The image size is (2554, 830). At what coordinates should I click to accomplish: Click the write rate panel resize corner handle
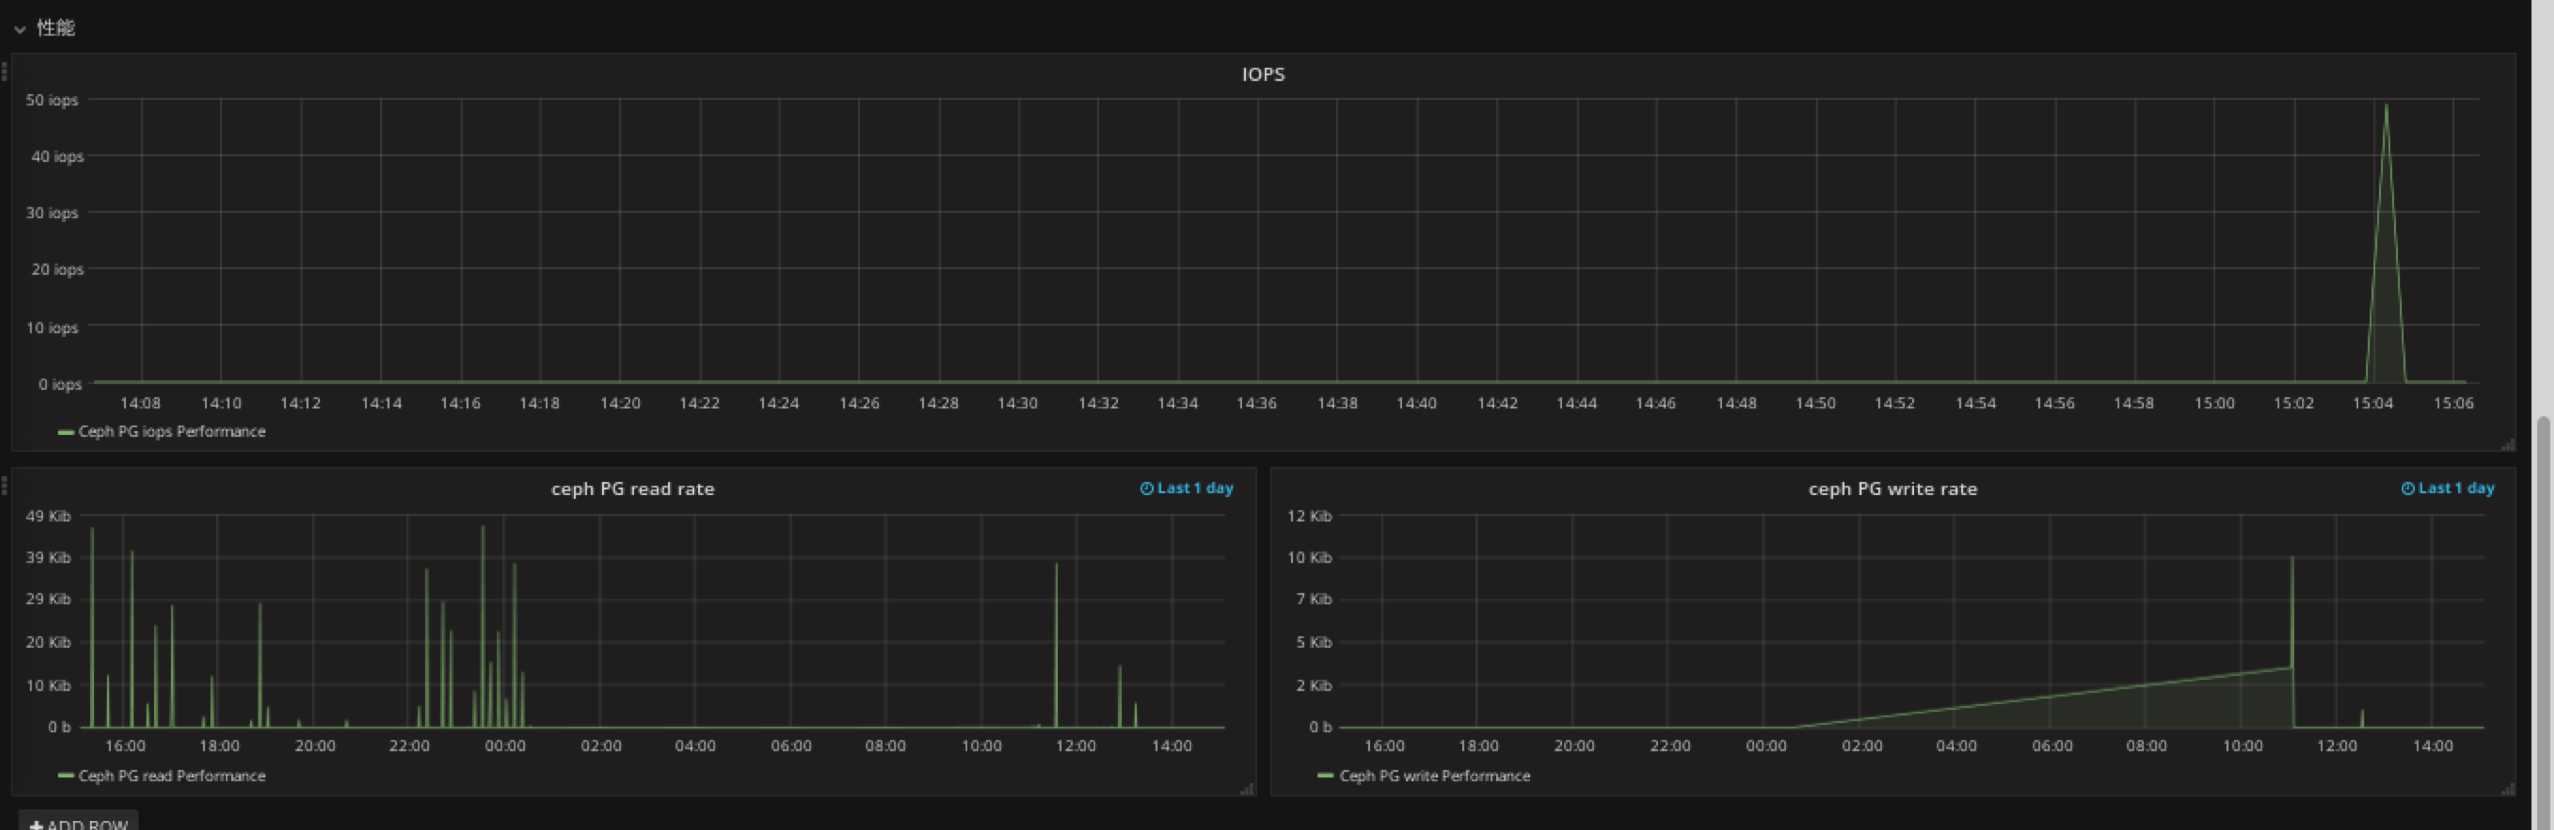click(2507, 789)
